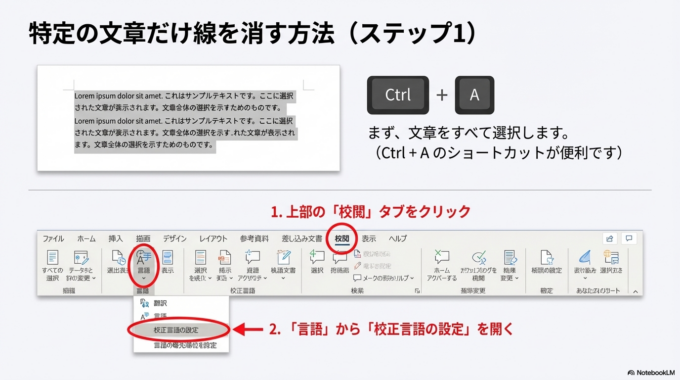This screenshot has width=680, height=380.
Task: Click the speech bubble with green X icon
Action: click(x=441, y=257)
